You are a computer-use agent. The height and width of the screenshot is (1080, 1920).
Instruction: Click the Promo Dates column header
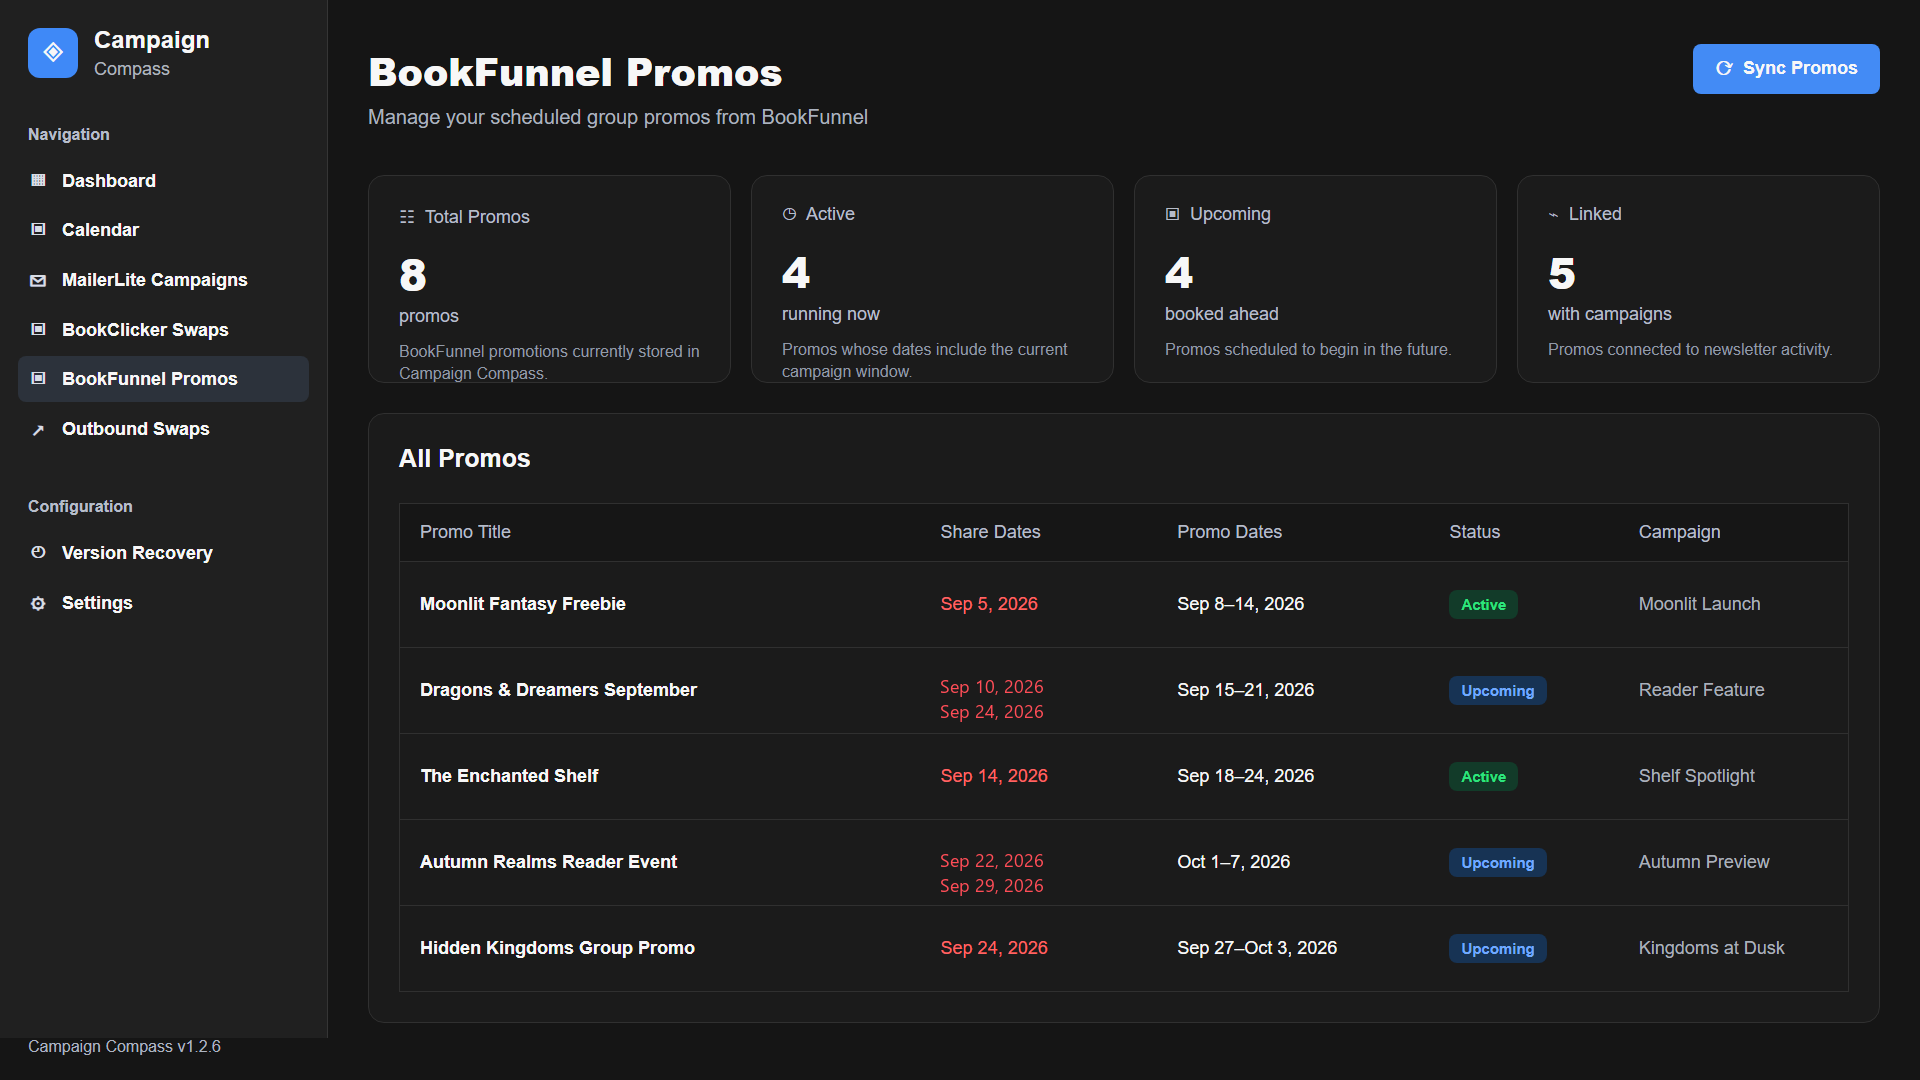tap(1229, 532)
